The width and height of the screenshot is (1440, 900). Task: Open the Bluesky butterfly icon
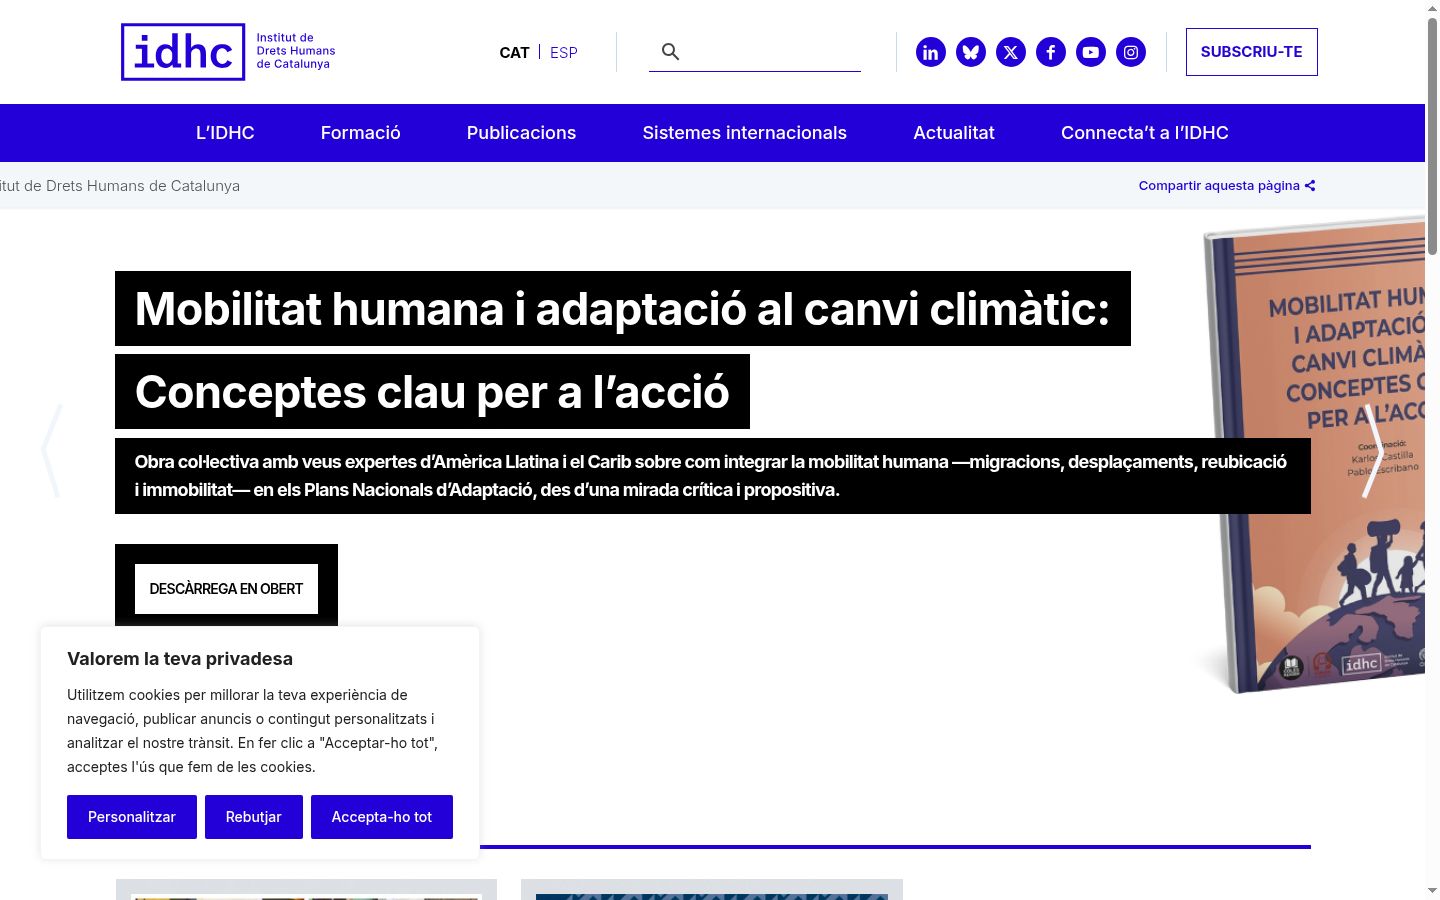click(971, 52)
